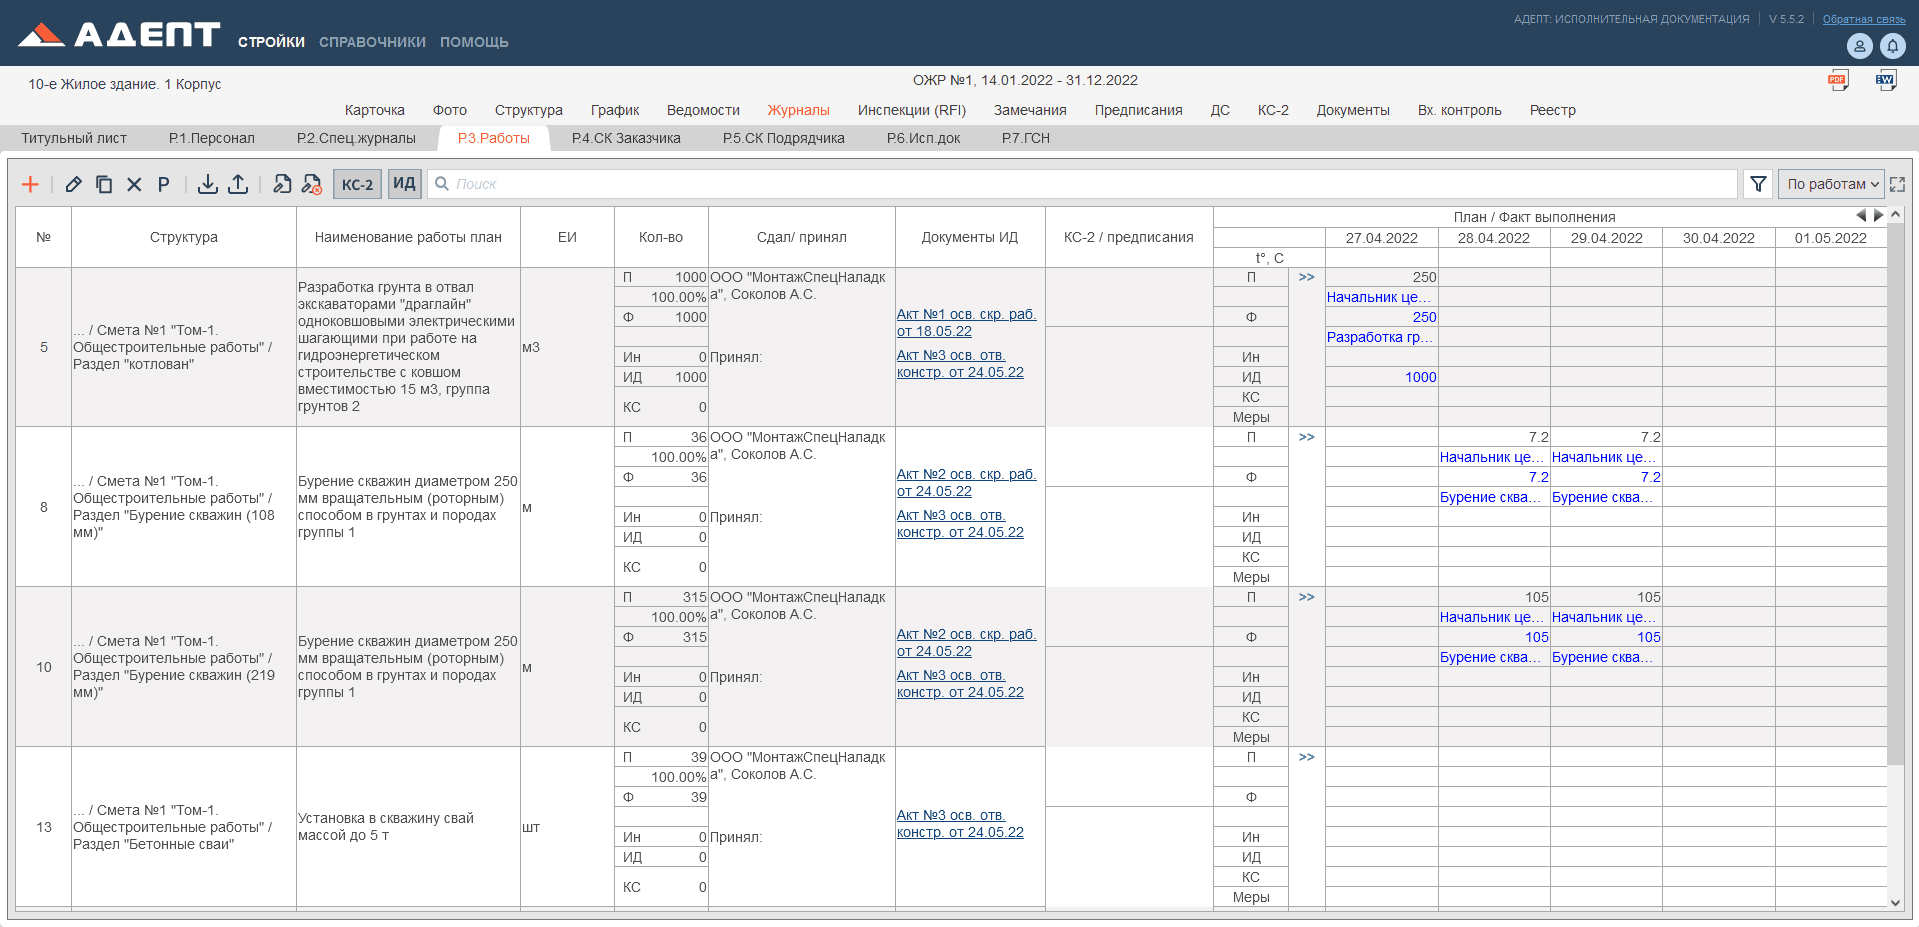Click the copy record icon
This screenshot has height=927, width=1919.
[104, 184]
